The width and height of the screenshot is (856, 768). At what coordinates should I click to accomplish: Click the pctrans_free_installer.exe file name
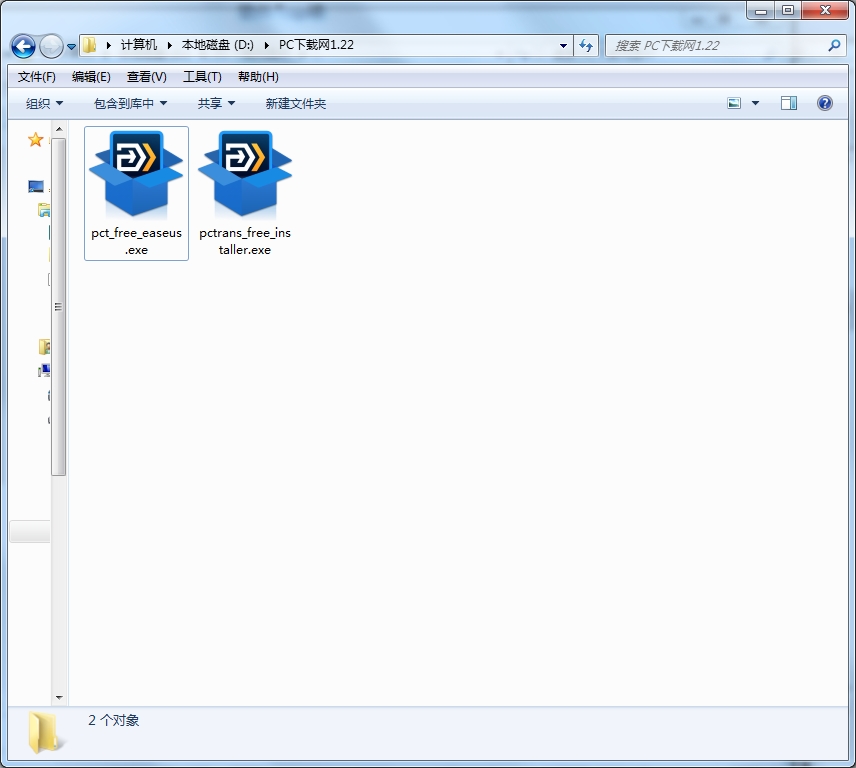(x=245, y=241)
